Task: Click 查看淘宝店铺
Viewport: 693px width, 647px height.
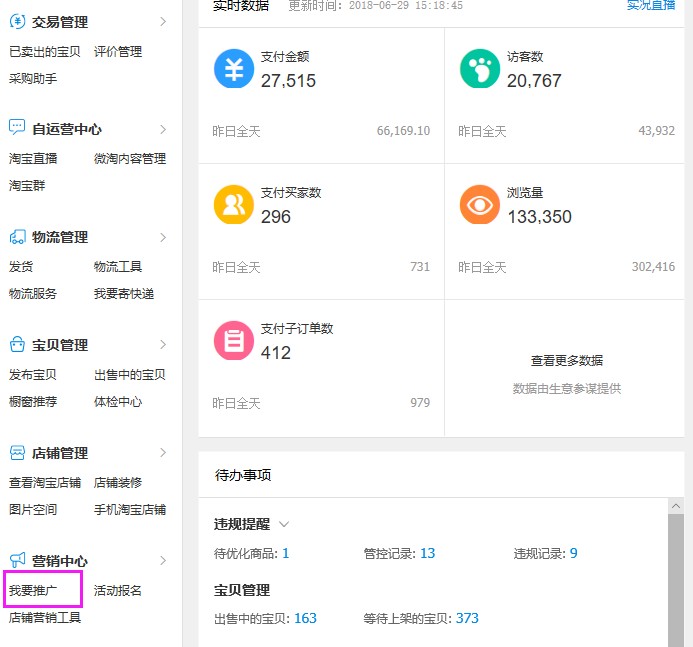Action: point(45,482)
